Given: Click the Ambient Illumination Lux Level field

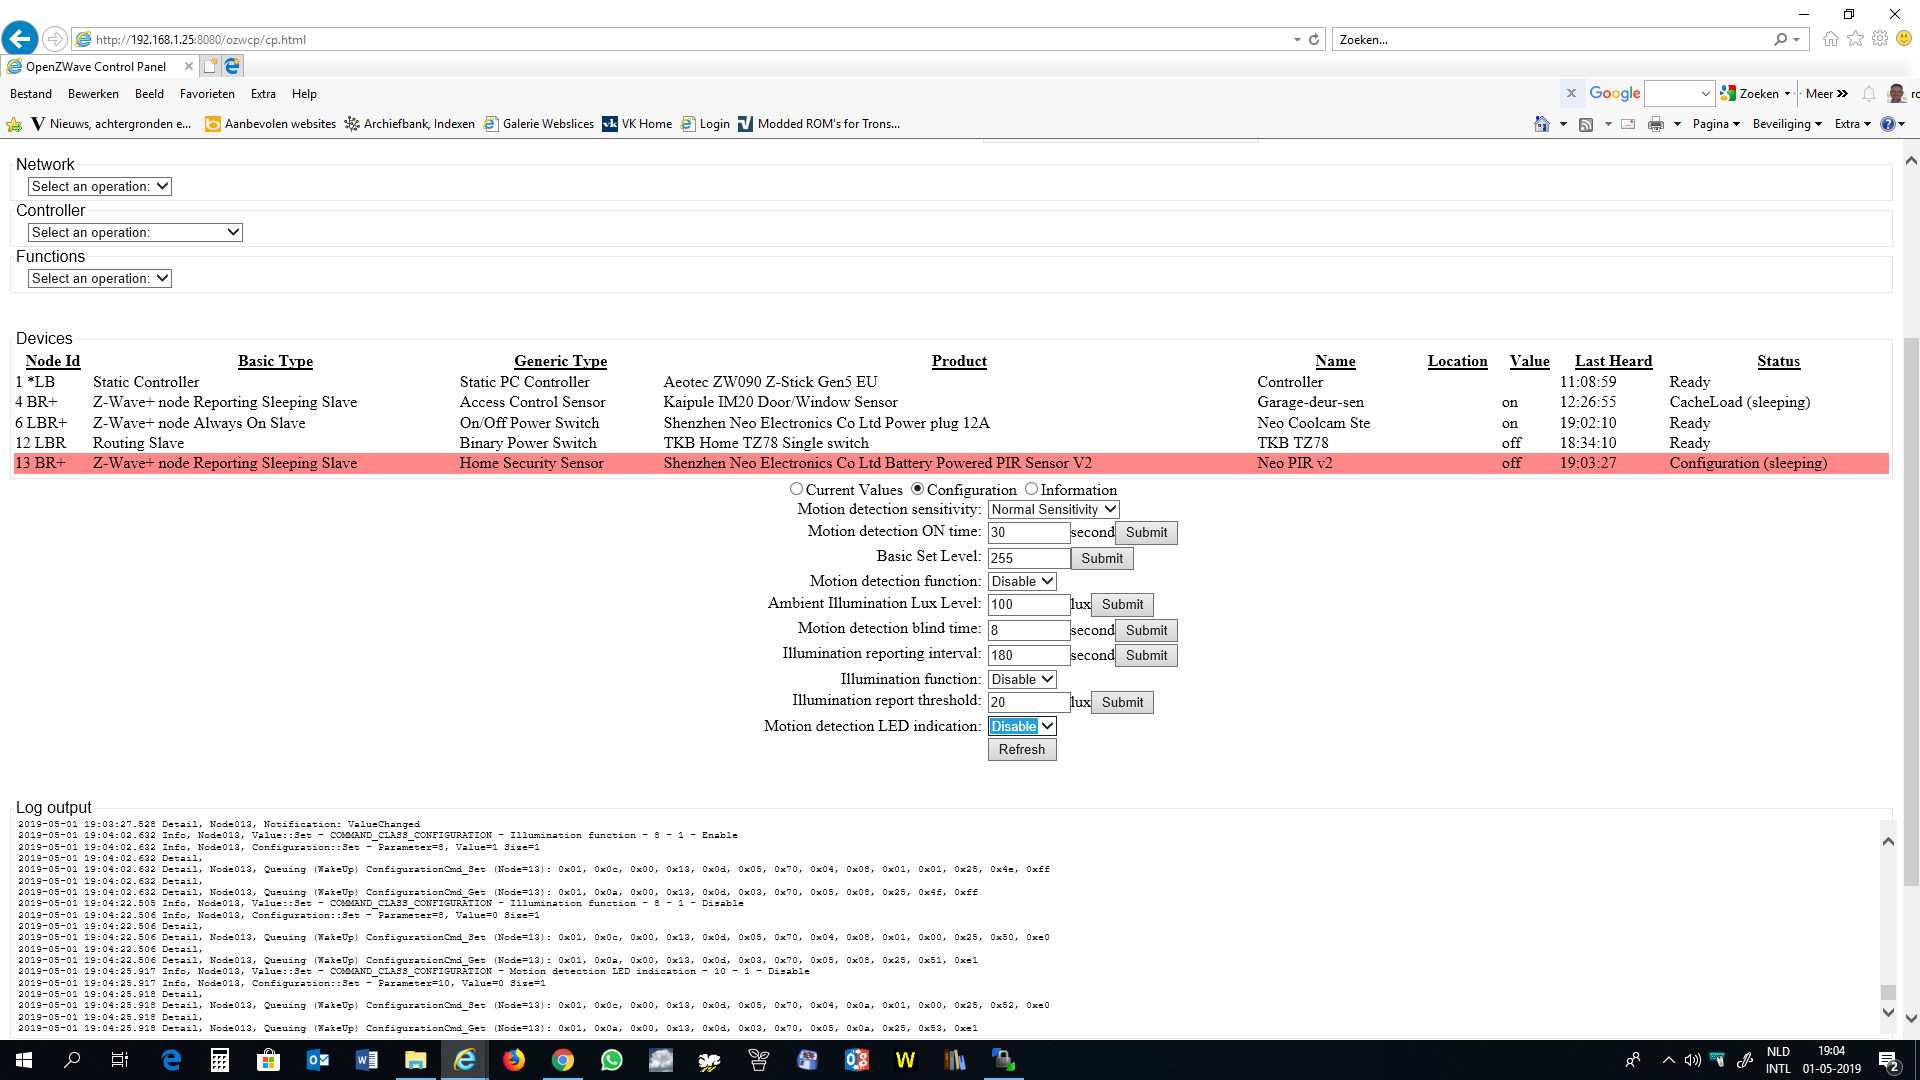Looking at the screenshot, I should tap(1028, 604).
